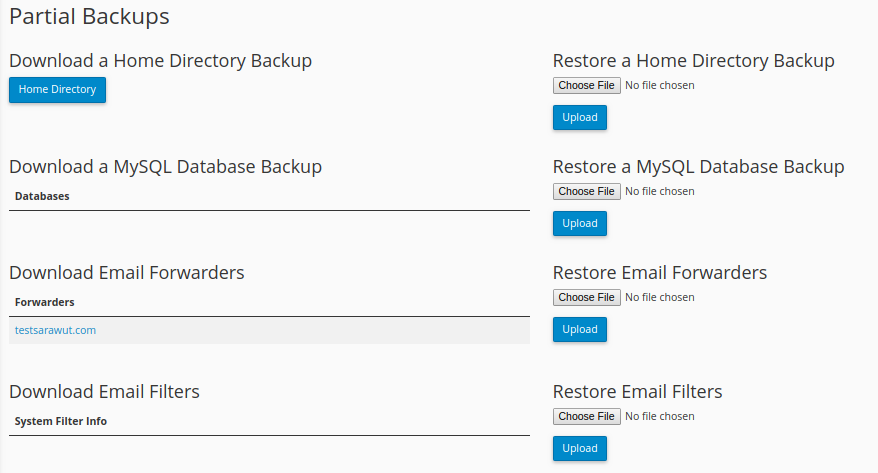Viewport: 878px width, 473px height.
Task: Click 'No file chosen' under Email Filters restore
Action: click(x=659, y=417)
